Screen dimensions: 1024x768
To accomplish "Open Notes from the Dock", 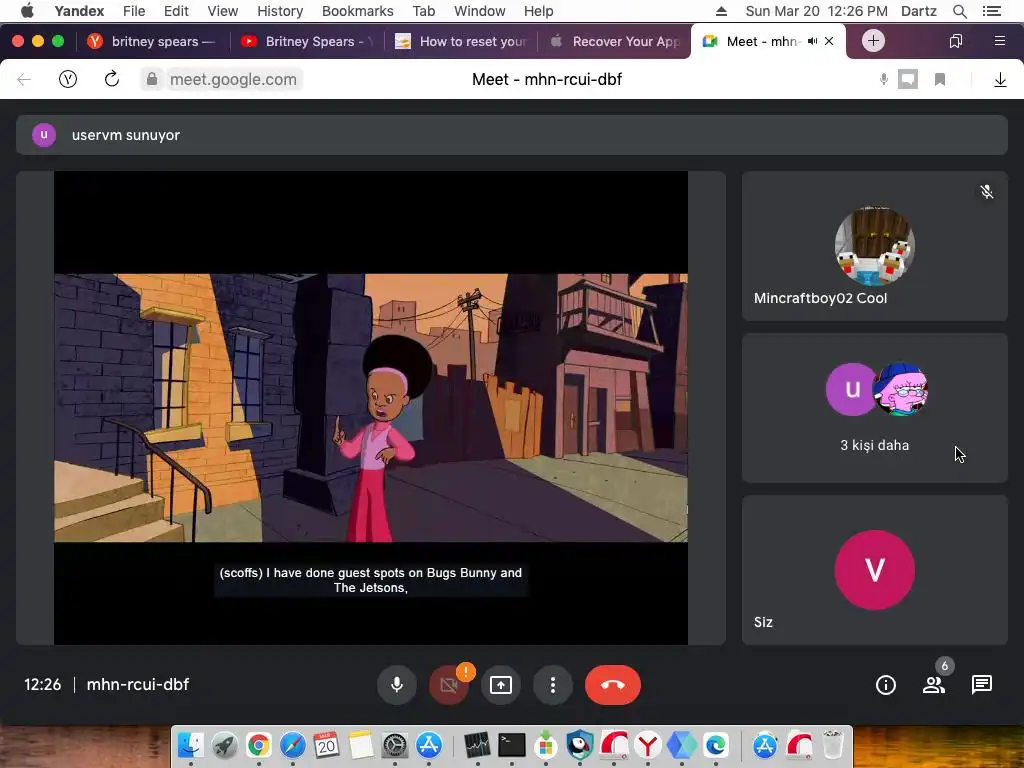I will point(360,744).
